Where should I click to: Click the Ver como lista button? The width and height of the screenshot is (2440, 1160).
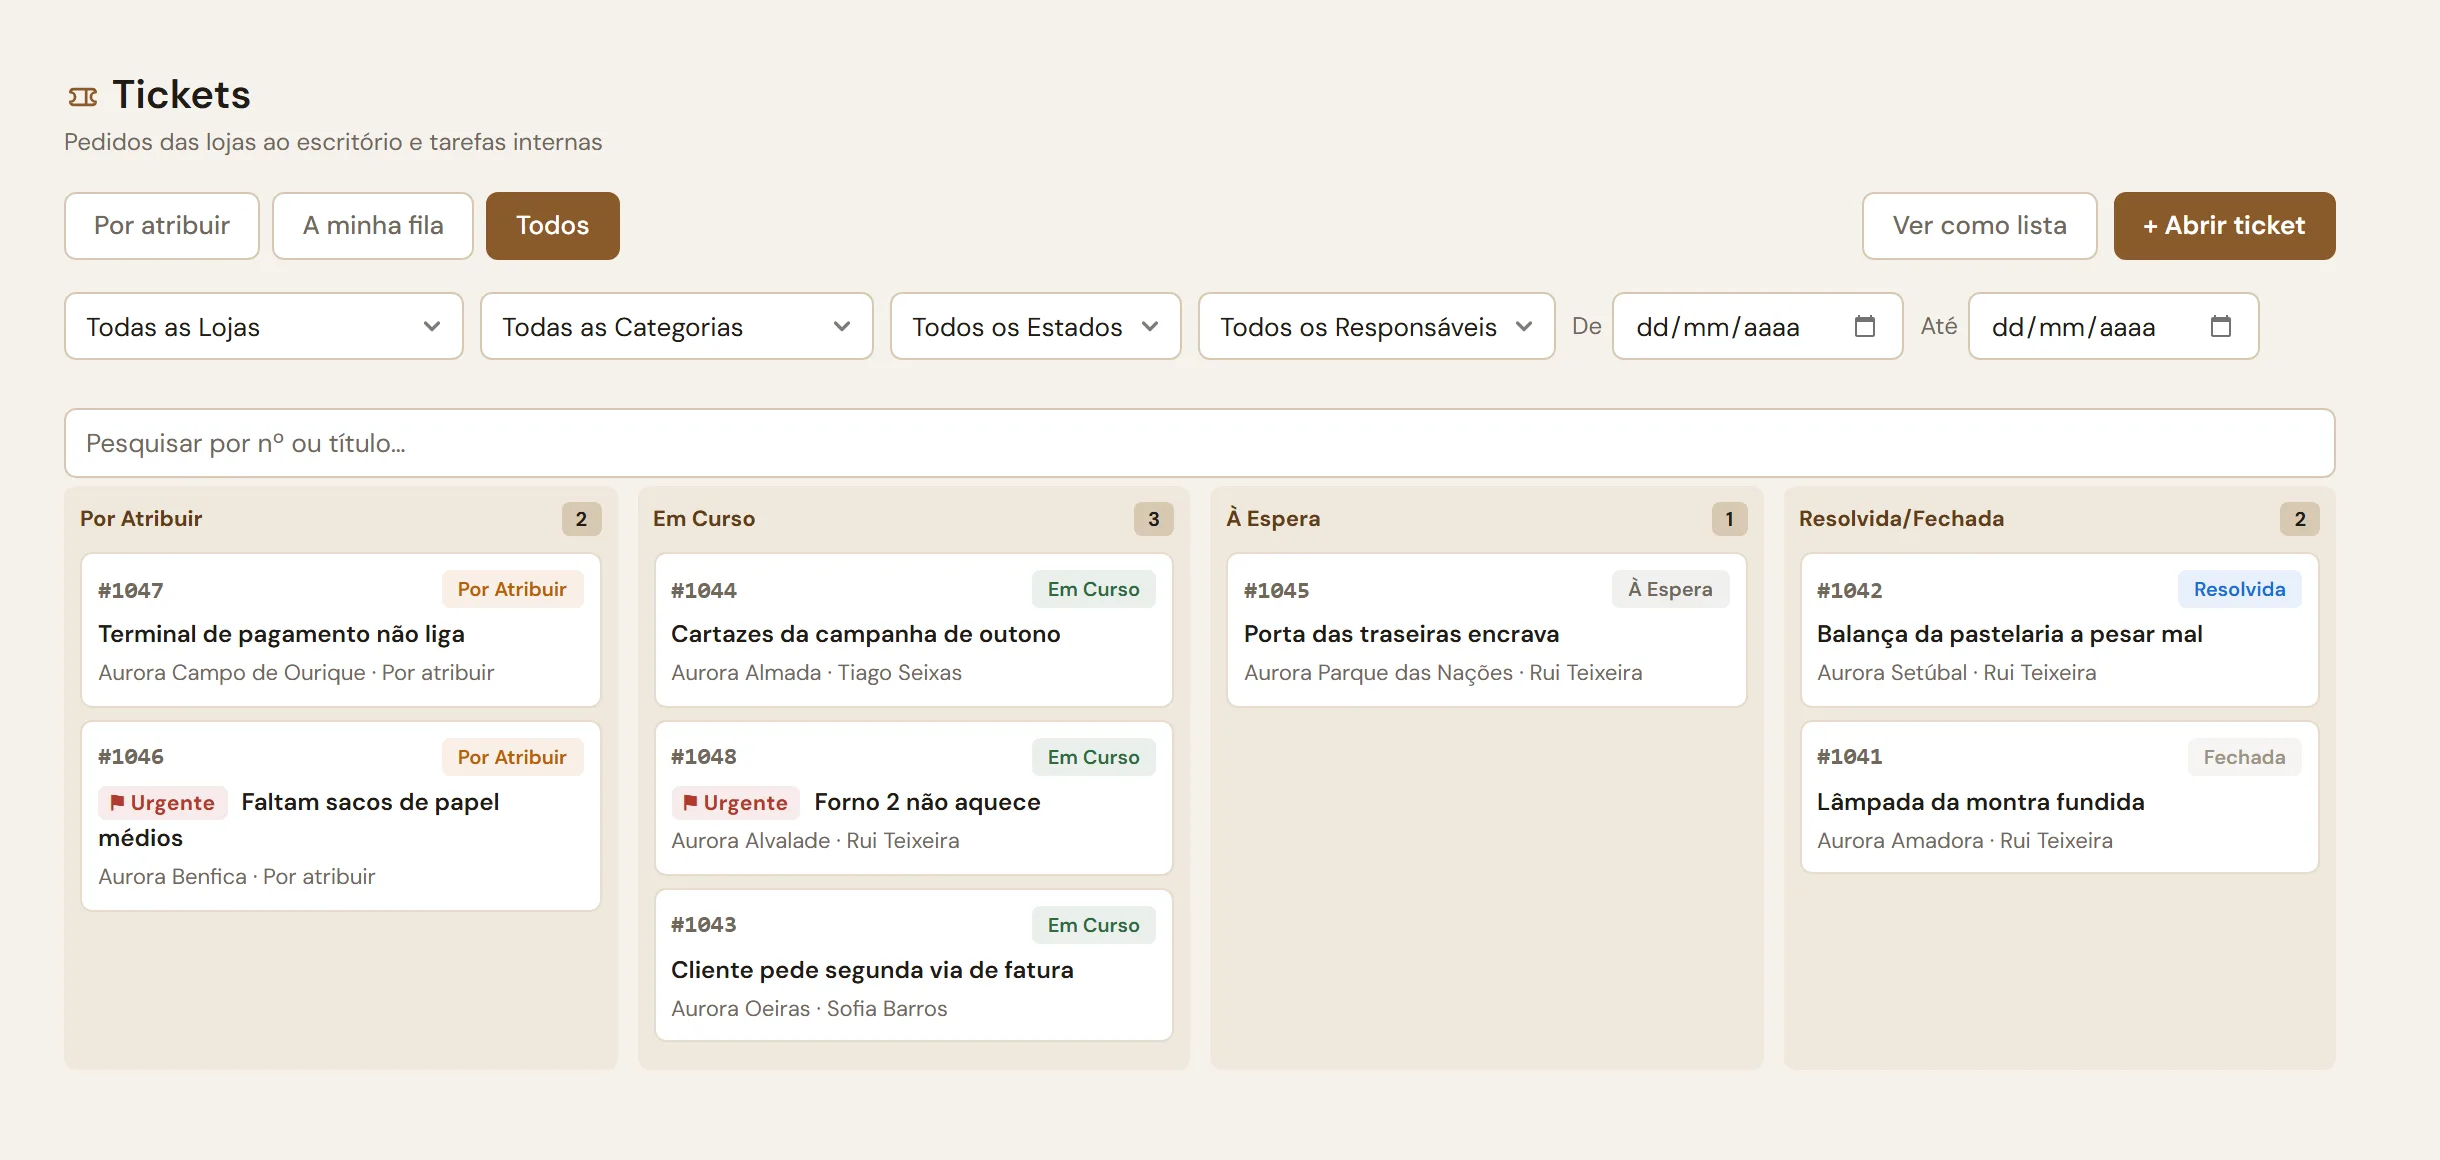[1980, 226]
